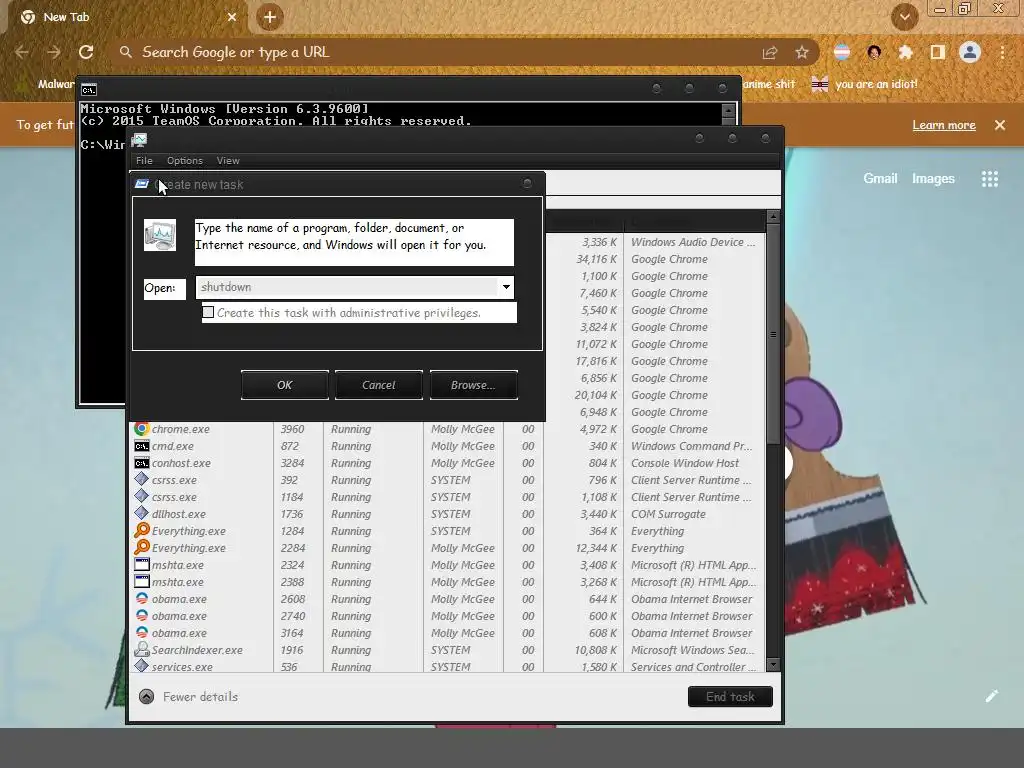This screenshot has width=1024, height=768.
Task: Open a new Chrome tab
Action: pyautogui.click(x=270, y=17)
